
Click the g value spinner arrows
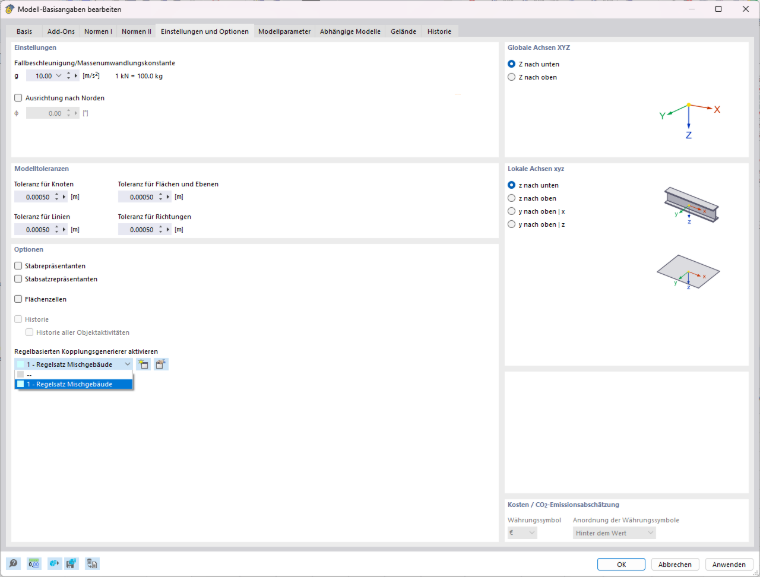pyautogui.click(x=68, y=76)
